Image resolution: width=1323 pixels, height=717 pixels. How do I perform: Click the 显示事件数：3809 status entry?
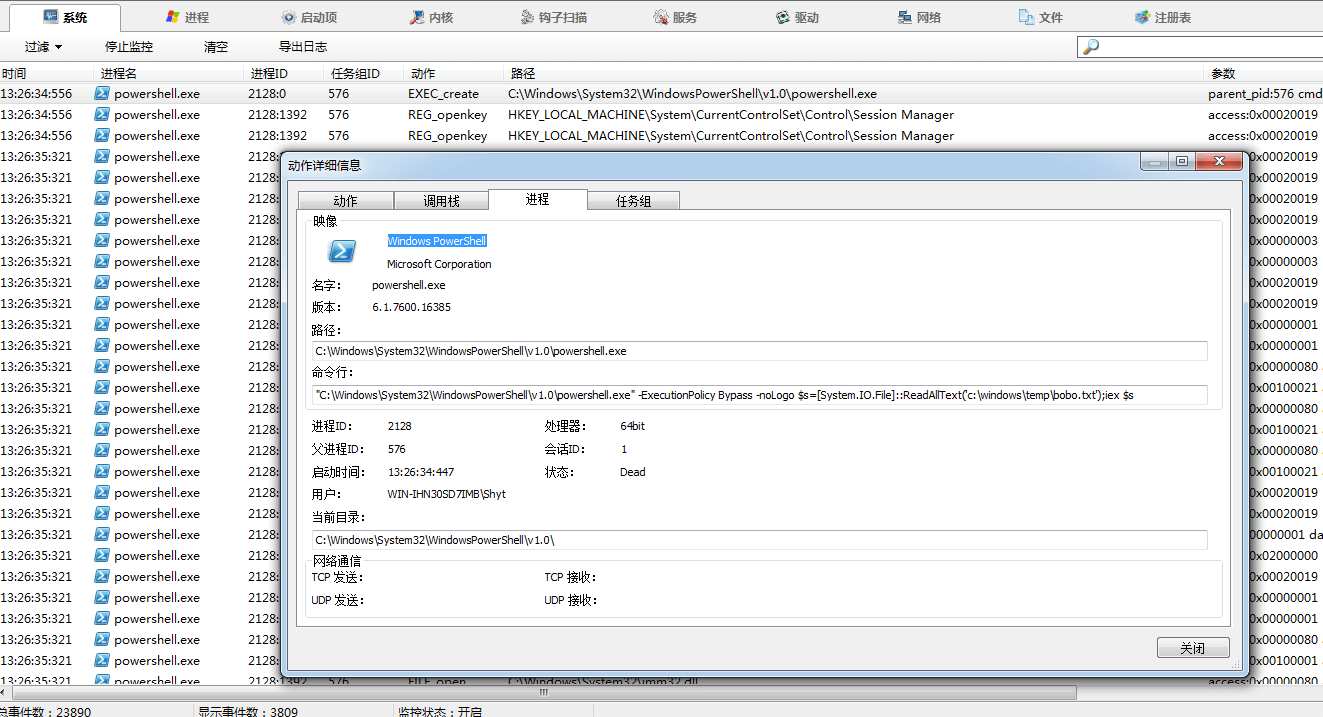pos(247,711)
